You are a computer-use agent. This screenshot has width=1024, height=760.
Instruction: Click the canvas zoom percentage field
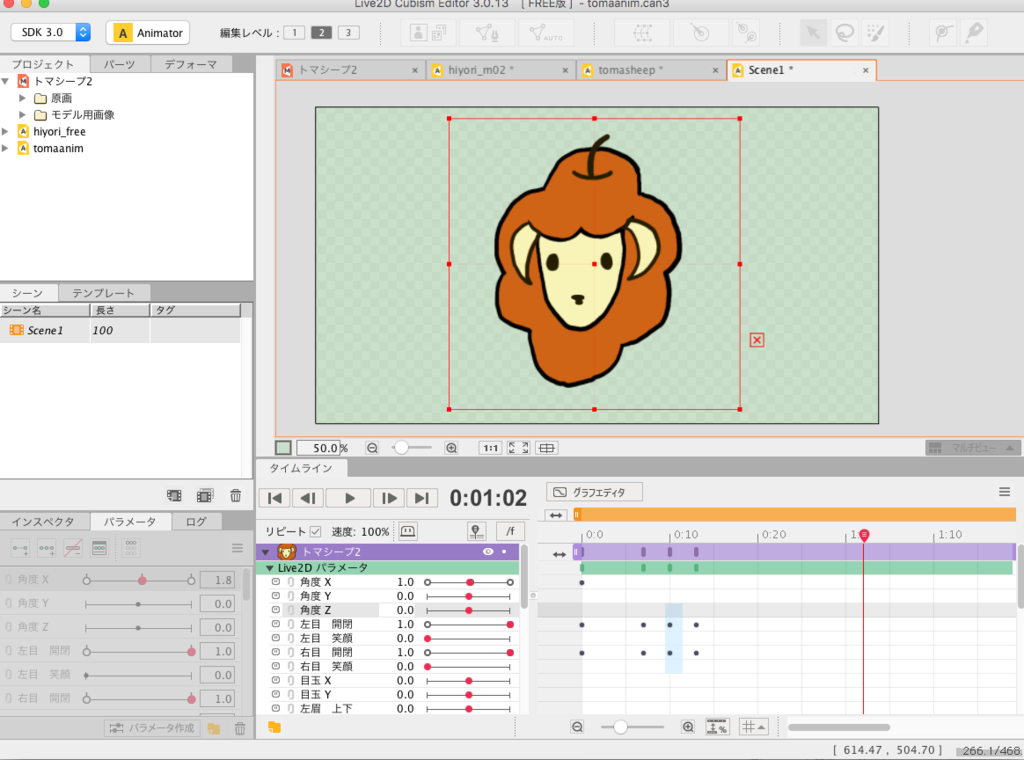click(319, 448)
